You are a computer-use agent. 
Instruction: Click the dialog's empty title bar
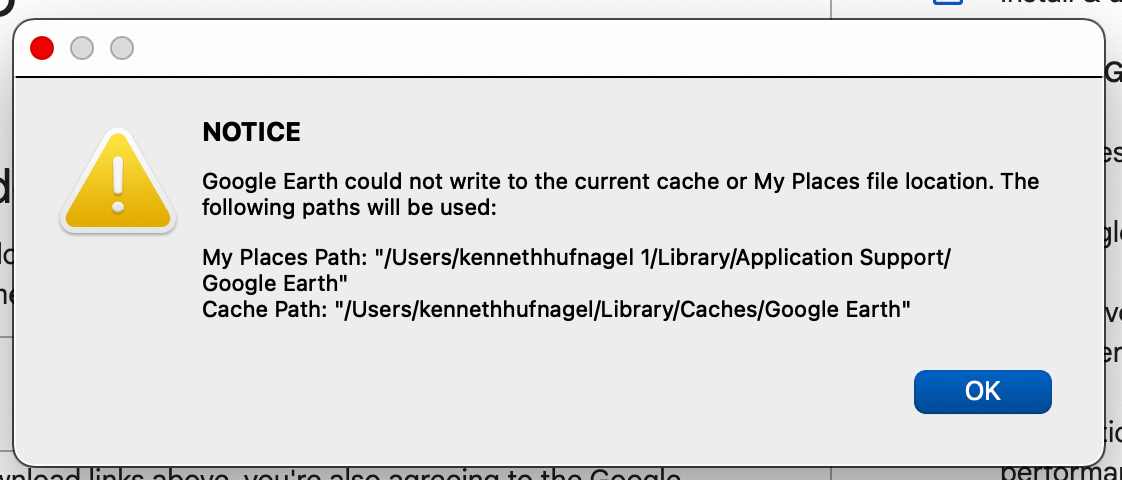pyautogui.click(x=600, y=48)
